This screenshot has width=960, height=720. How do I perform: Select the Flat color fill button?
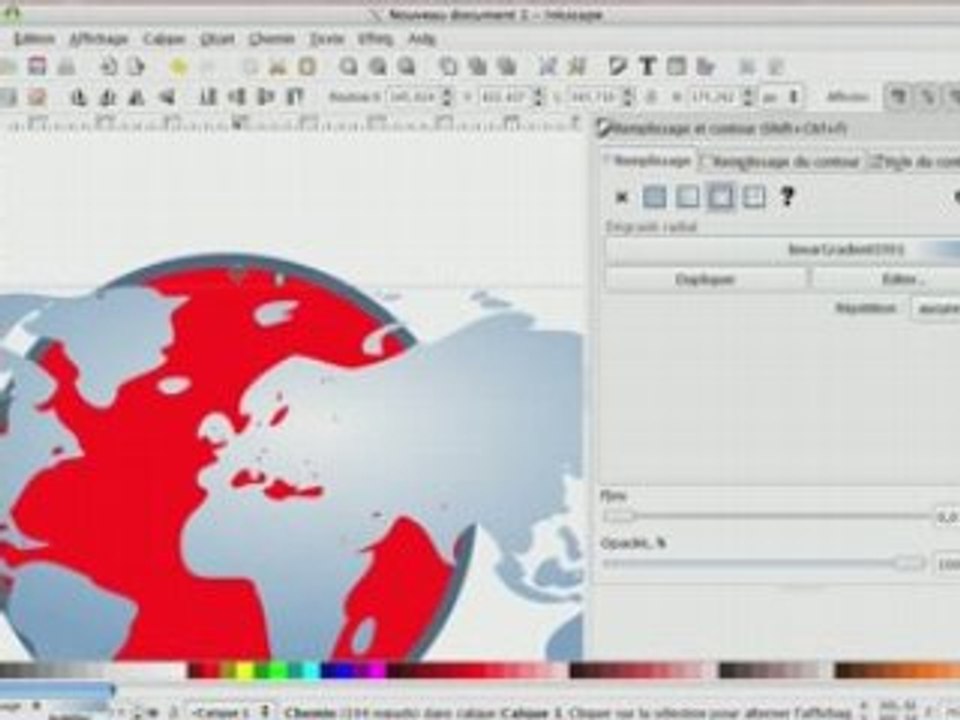click(654, 197)
